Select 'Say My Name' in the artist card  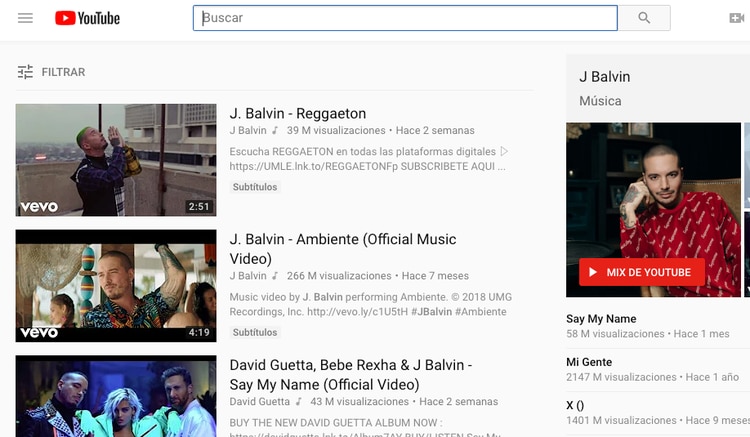coord(601,319)
